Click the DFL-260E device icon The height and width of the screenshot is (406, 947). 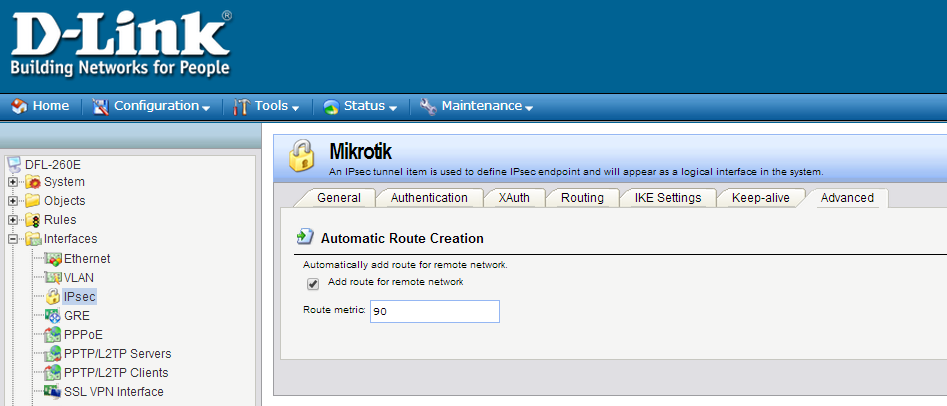[x=14, y=164]
